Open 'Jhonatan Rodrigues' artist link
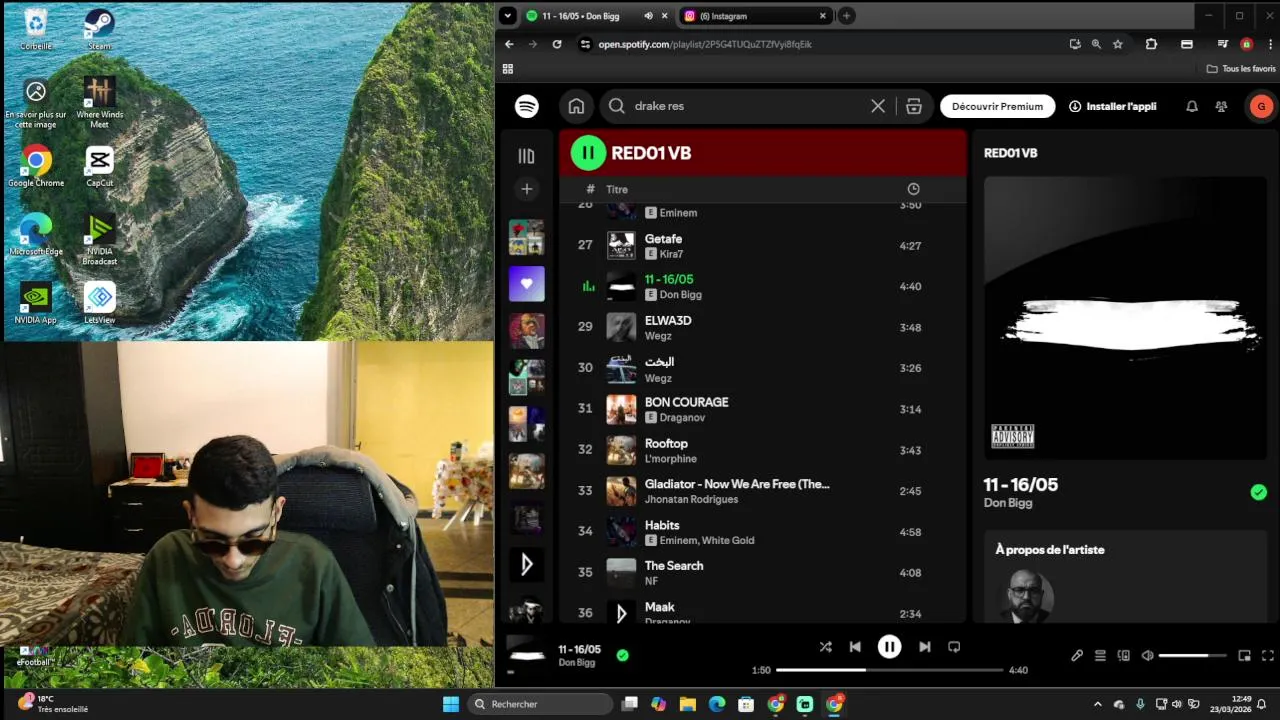Screen dimensions: 1280x720 691,500
